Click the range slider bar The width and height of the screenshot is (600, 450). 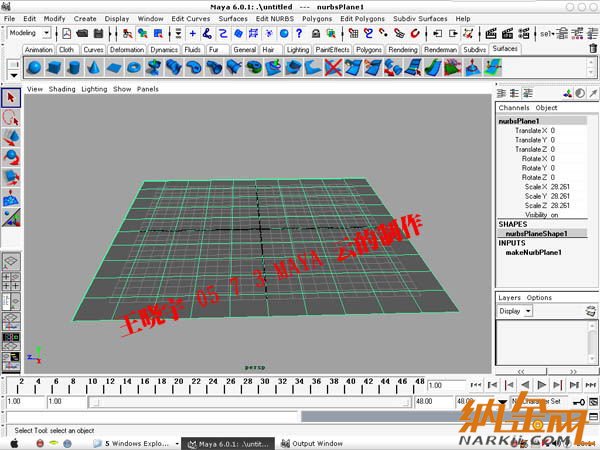pos(251,402)
